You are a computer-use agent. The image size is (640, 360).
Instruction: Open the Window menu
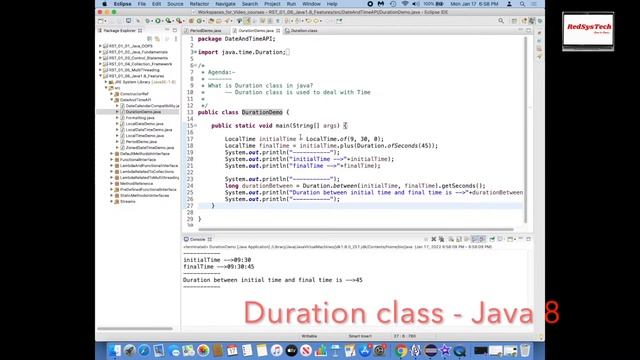click(x=311, y=4)
